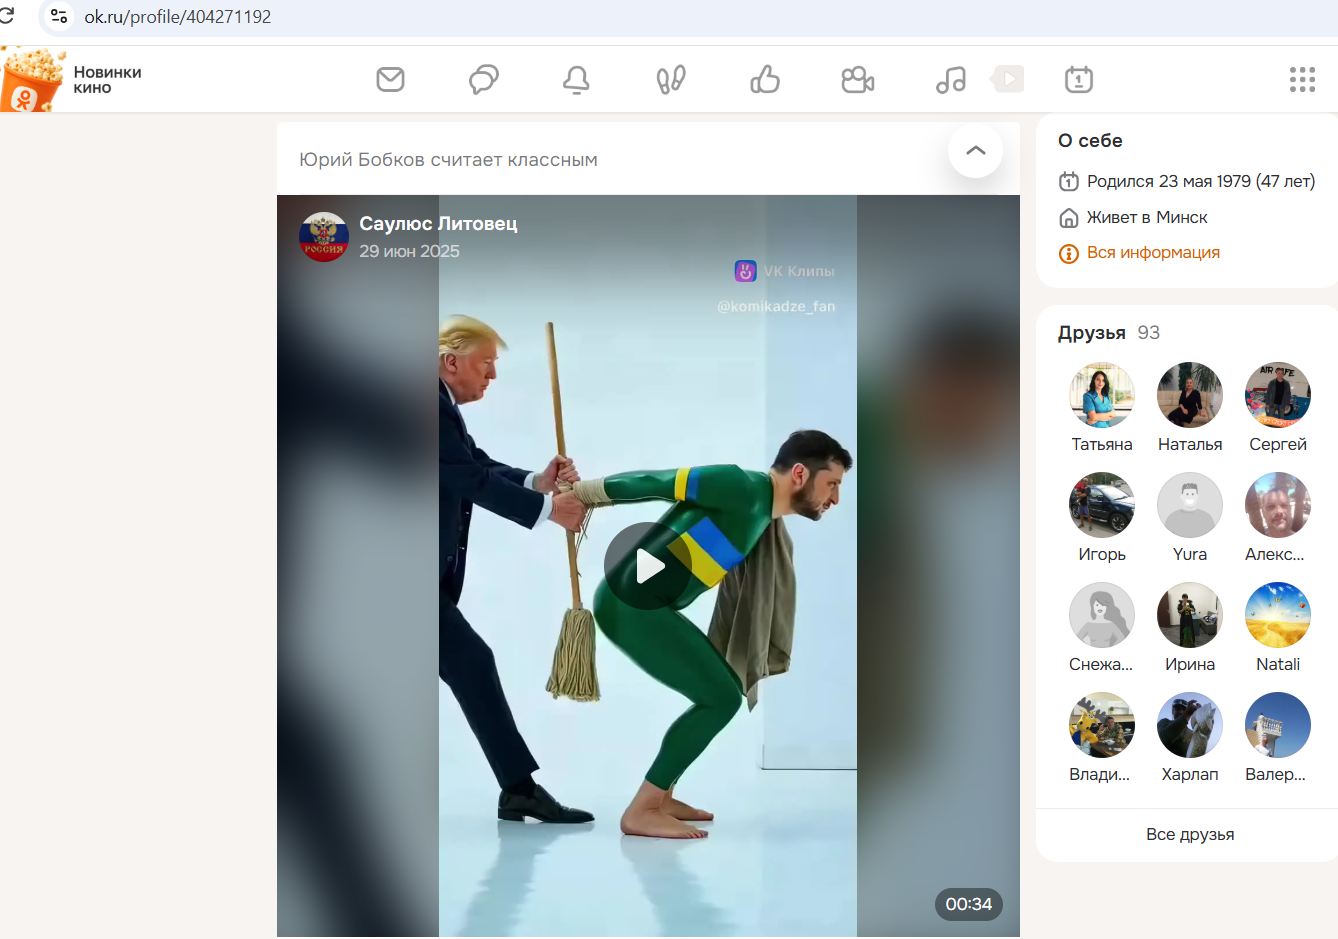The width and height of the screenshot is (1338, 939).
Task: Click the name Игорь under the avatar
Action: click(x=1102, y=554)
